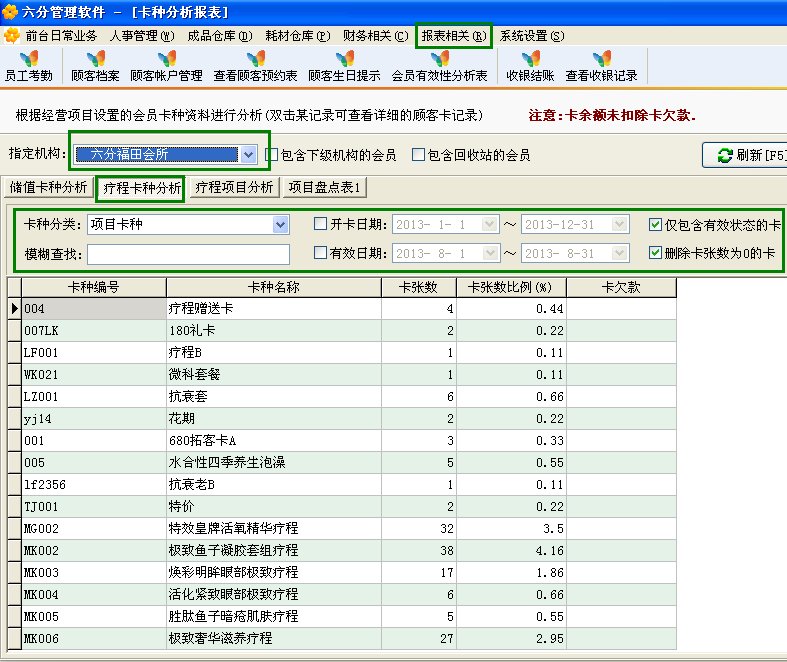Click cell LF001
This screenshot has width=787, height=662.
(x=94, y=353)
